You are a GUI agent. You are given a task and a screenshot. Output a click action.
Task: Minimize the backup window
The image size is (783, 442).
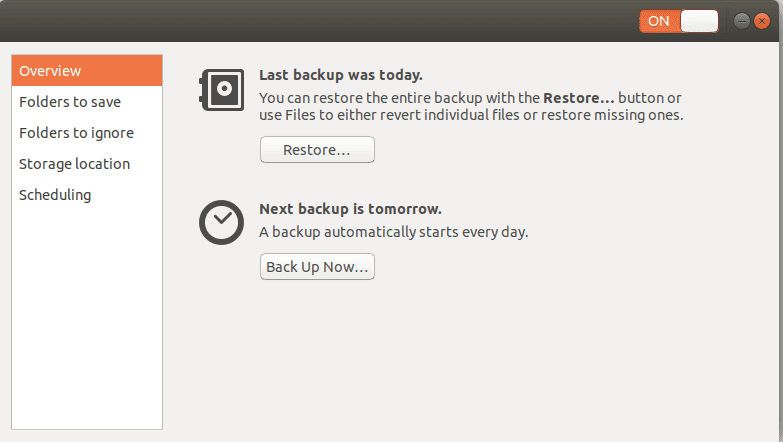point(741,20)
